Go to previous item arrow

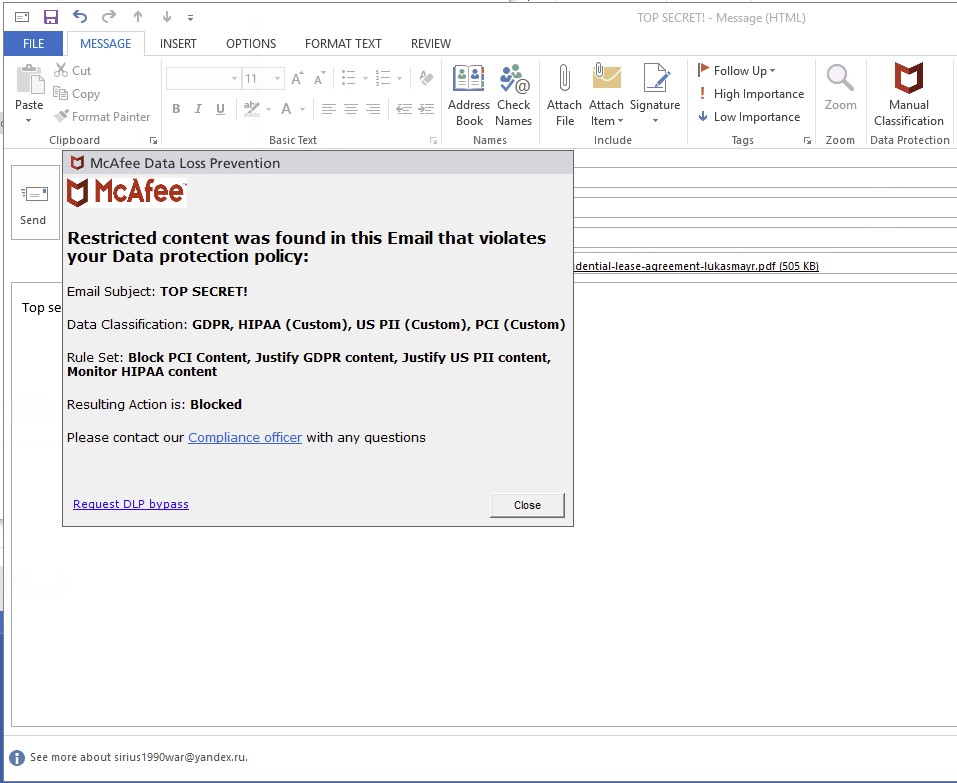click(138, 17)
